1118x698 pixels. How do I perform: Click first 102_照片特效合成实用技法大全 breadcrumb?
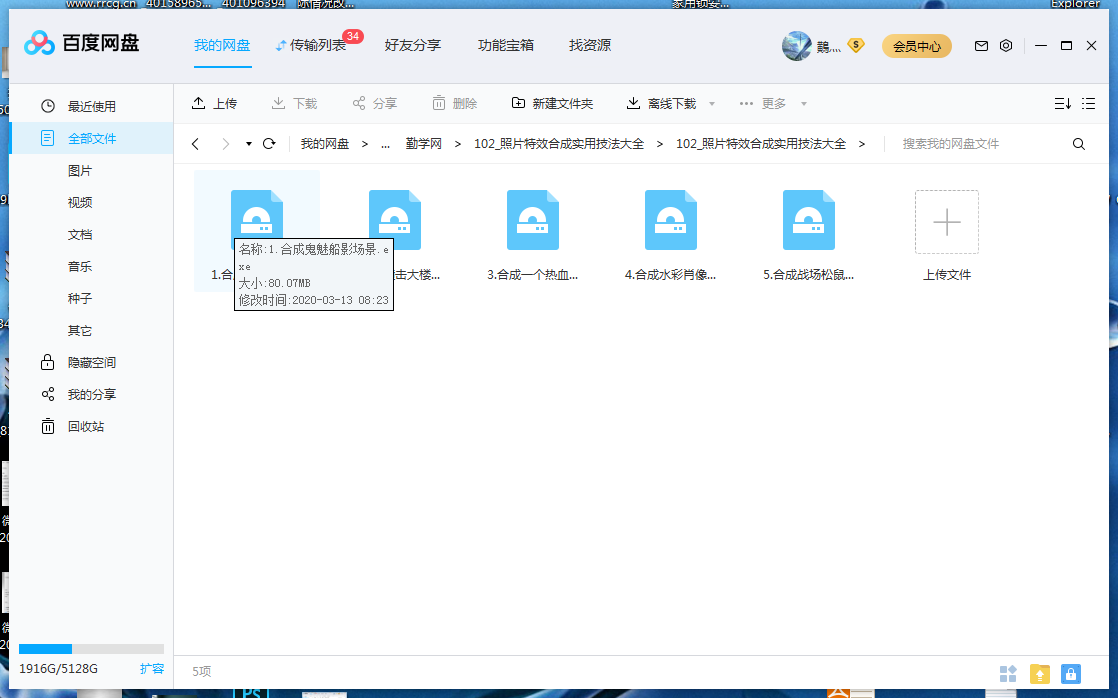pos(559,144)
